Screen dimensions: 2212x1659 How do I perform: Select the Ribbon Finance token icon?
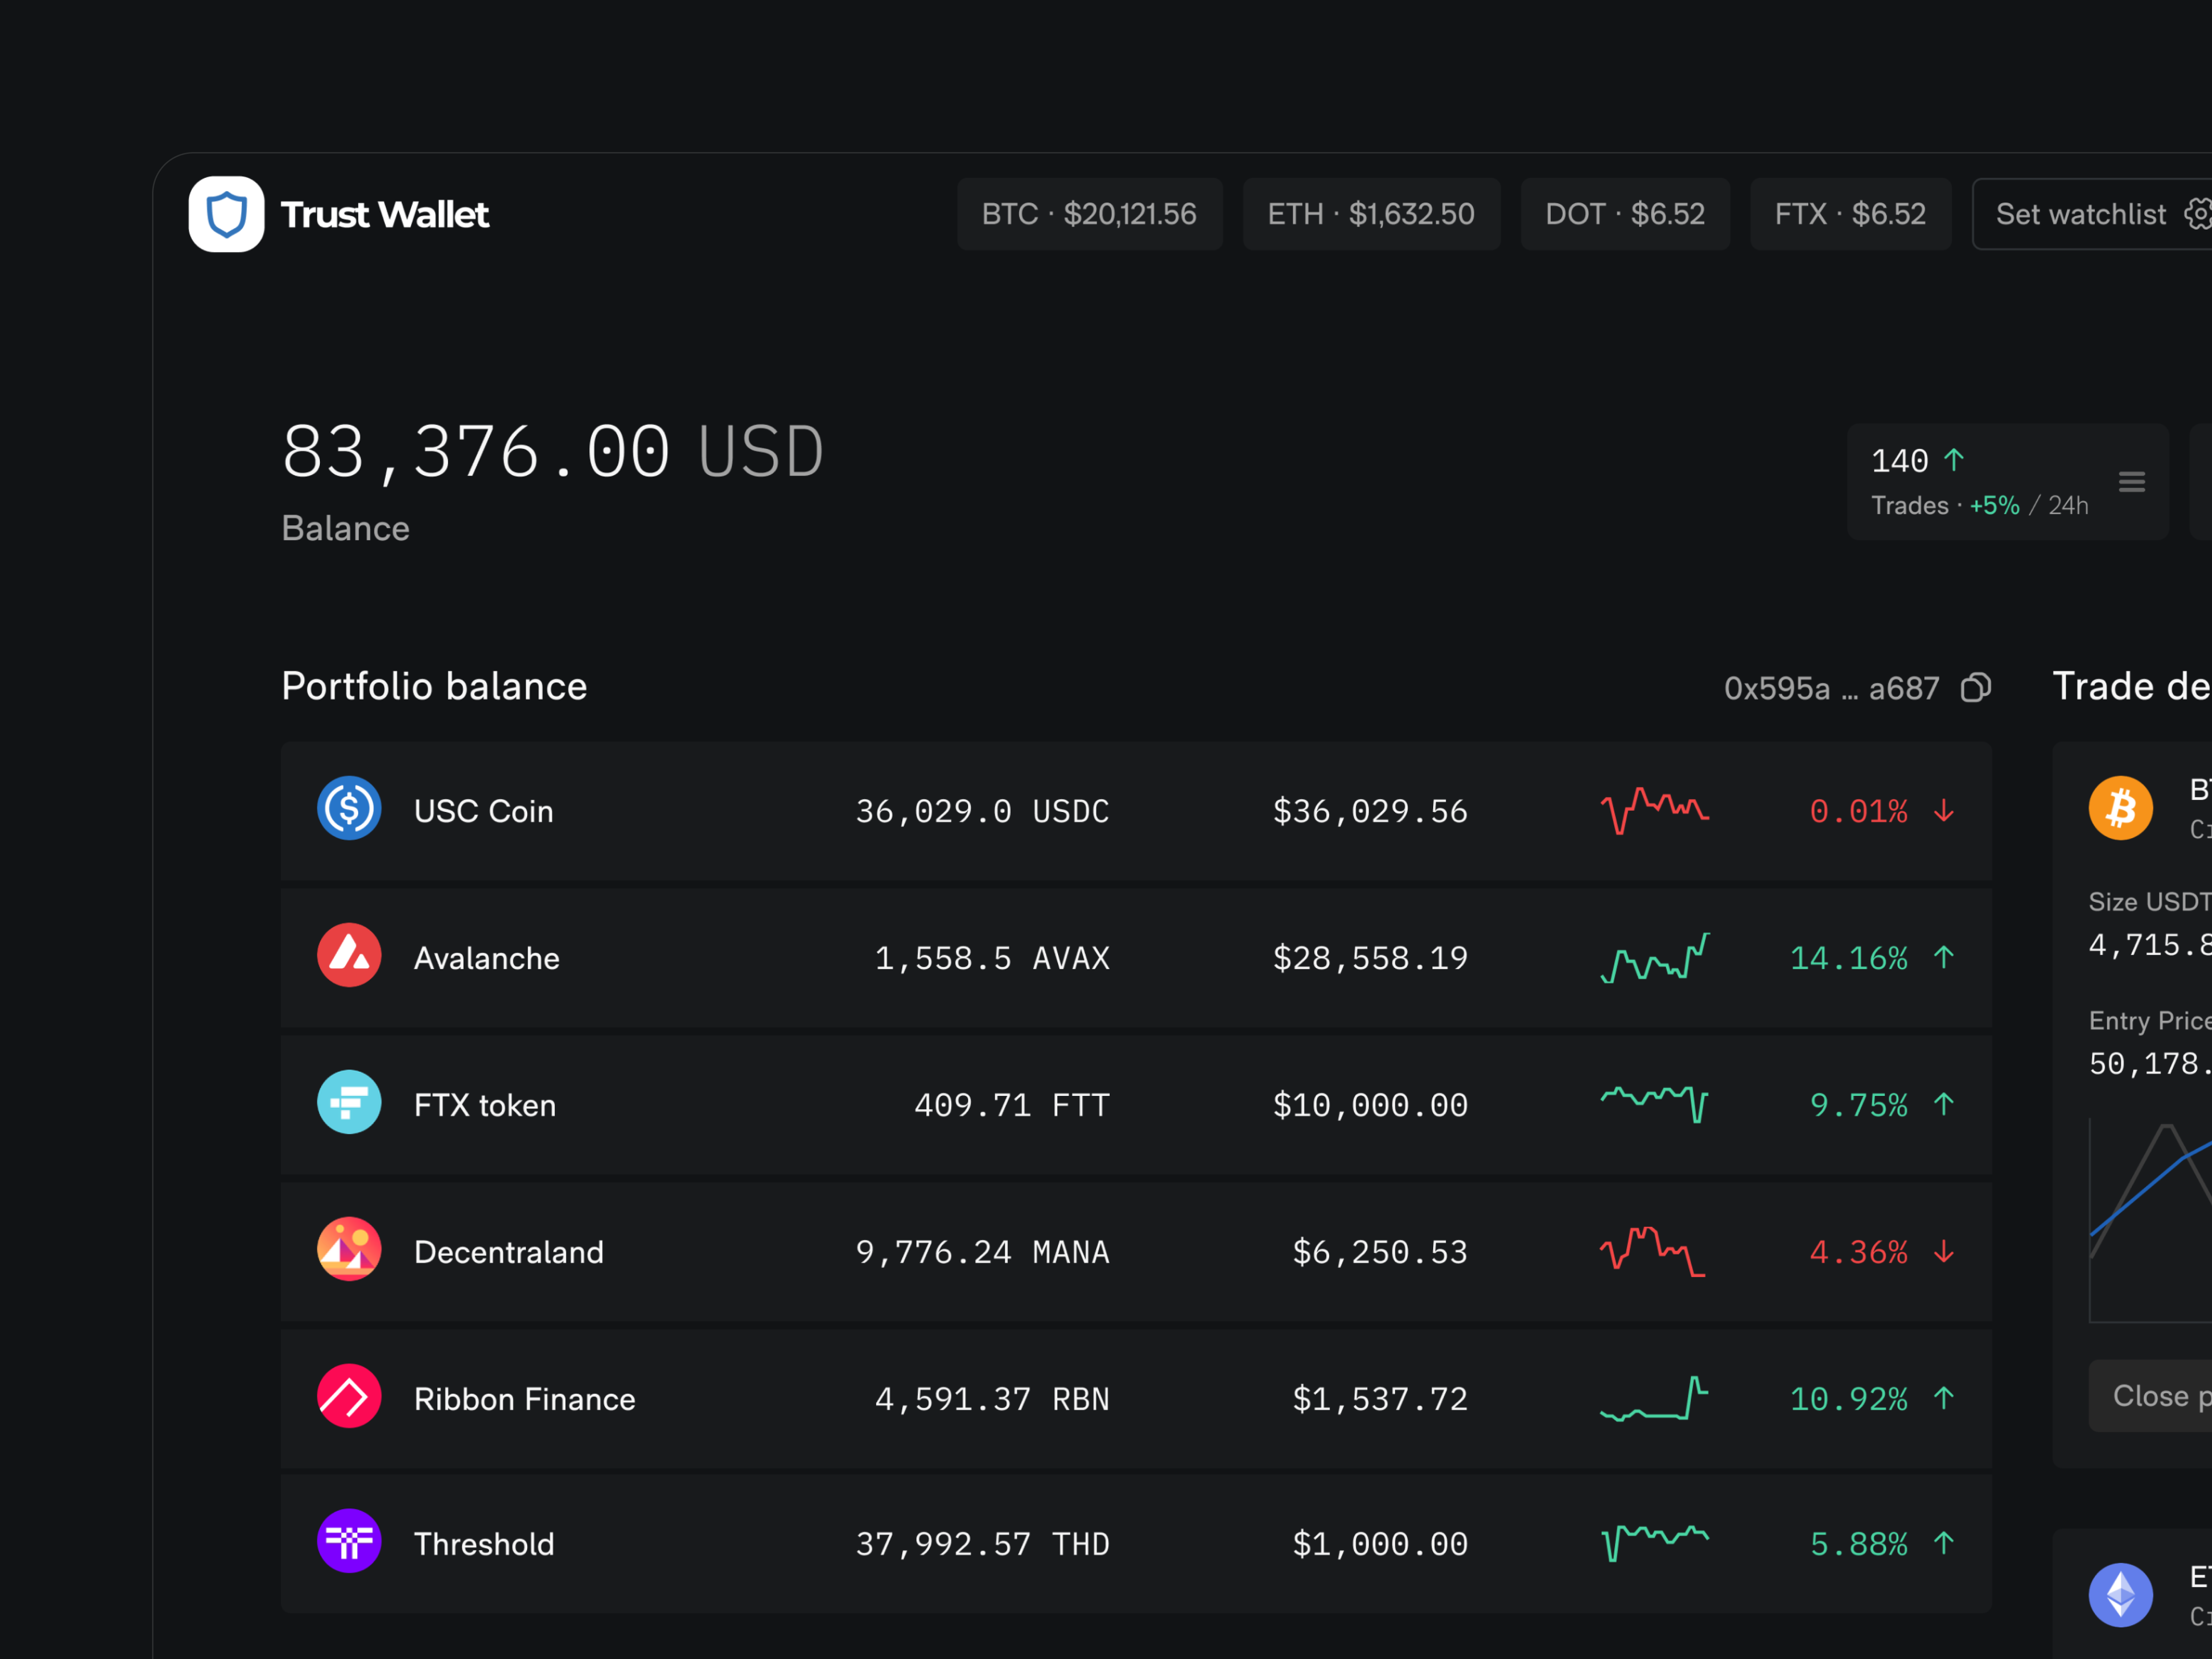pos(349,1396)
